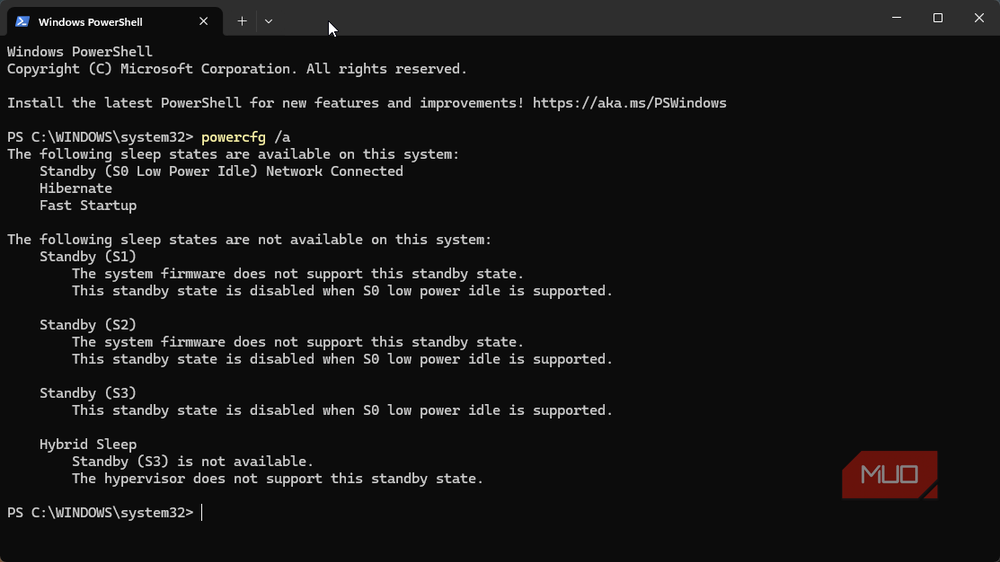Screen dimensions: 1000x562
Task: Open the https://aka.ms/PSWindows link
Action: pos(629,103)
